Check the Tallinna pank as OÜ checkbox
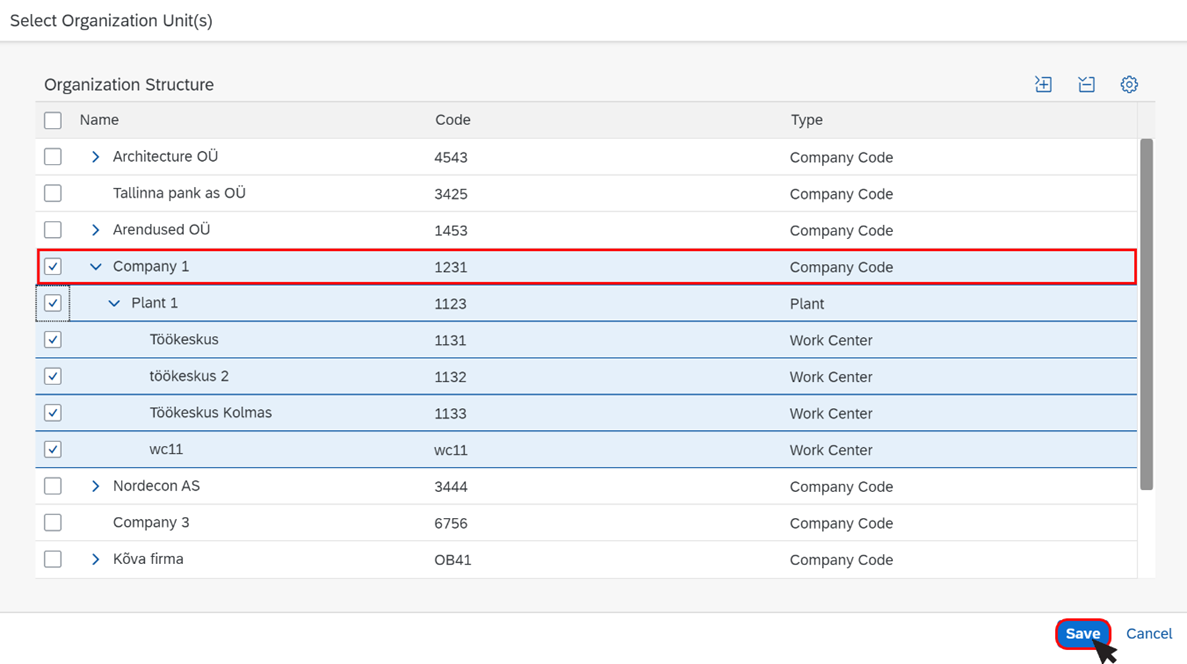The width and height of the screenshot is (1187, 664). pos(53,193)
